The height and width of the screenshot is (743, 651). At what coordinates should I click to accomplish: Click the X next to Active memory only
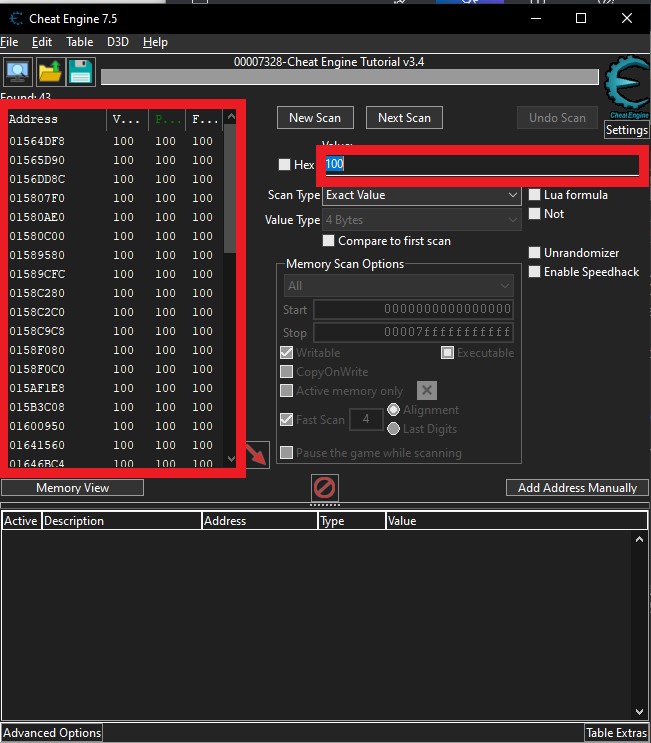[426, 391]
